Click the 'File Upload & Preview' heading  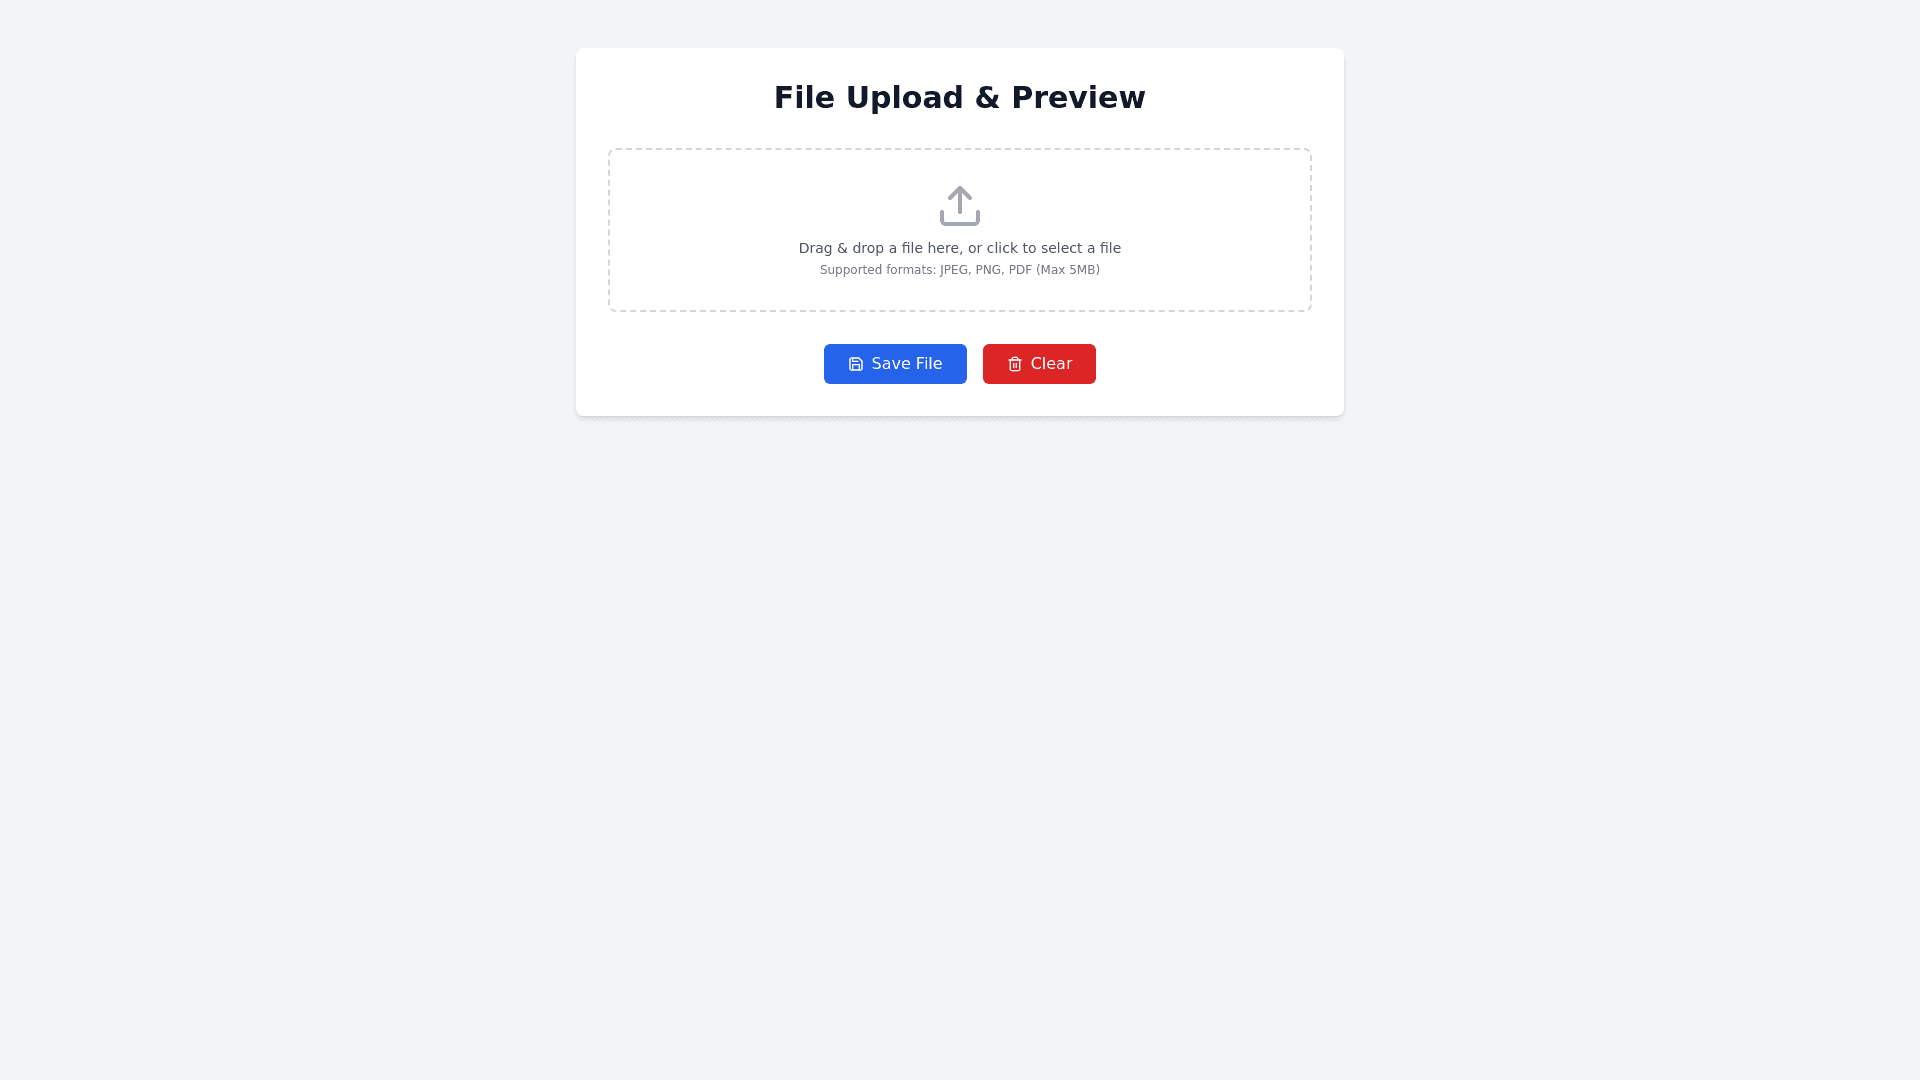[x=960, y=97]
